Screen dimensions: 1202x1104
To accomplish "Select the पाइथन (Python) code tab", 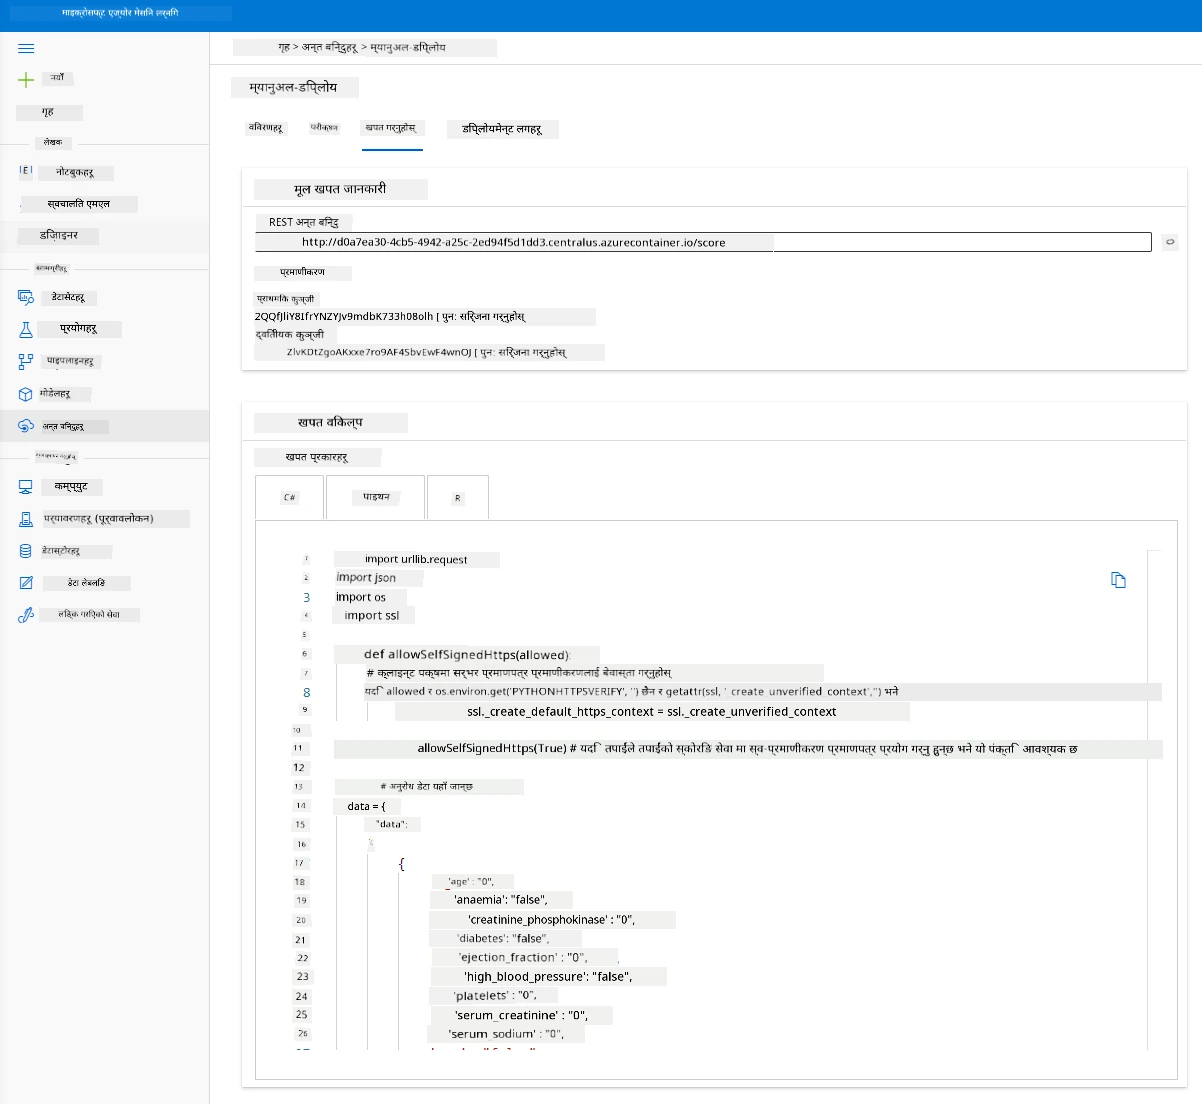I will click(376, 497).
